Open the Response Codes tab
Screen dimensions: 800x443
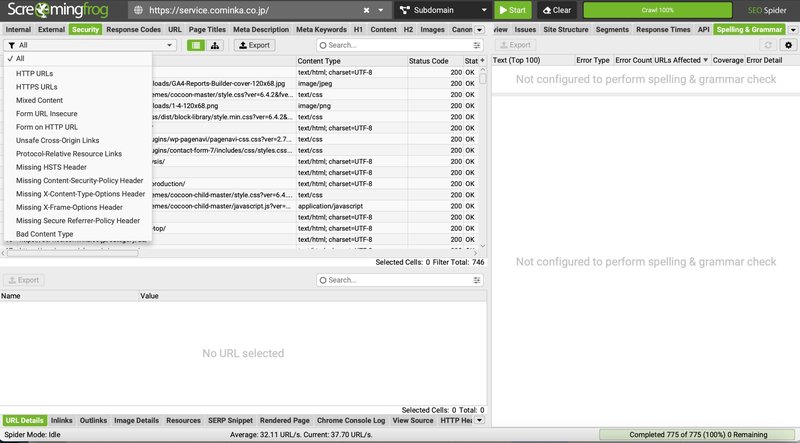click(x=132, y=29)
